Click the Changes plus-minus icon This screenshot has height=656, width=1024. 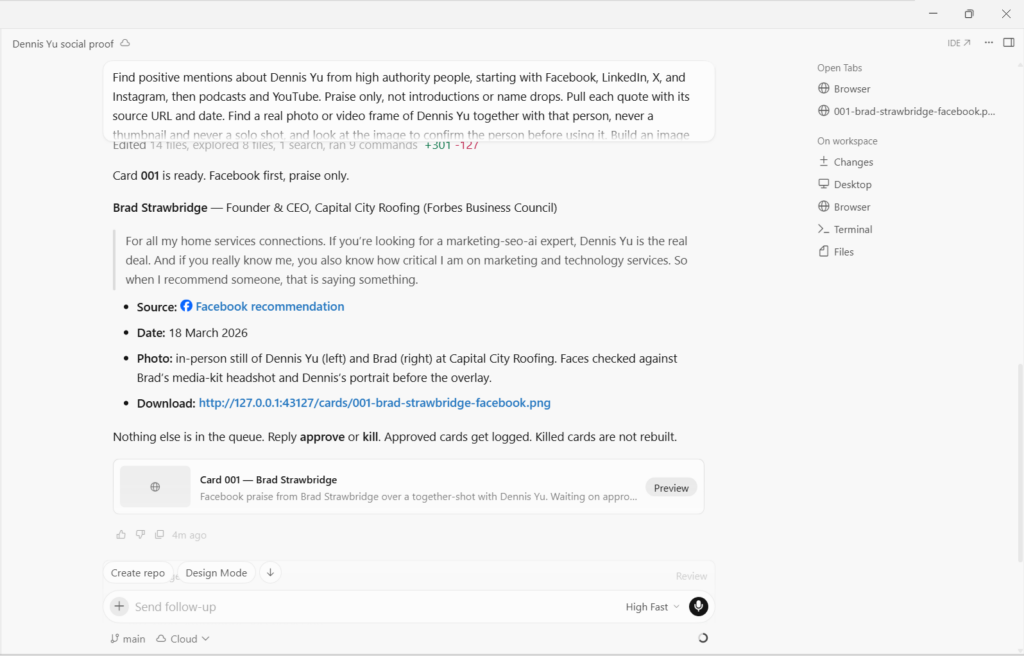pyautogui.click(x=824, y=161)
